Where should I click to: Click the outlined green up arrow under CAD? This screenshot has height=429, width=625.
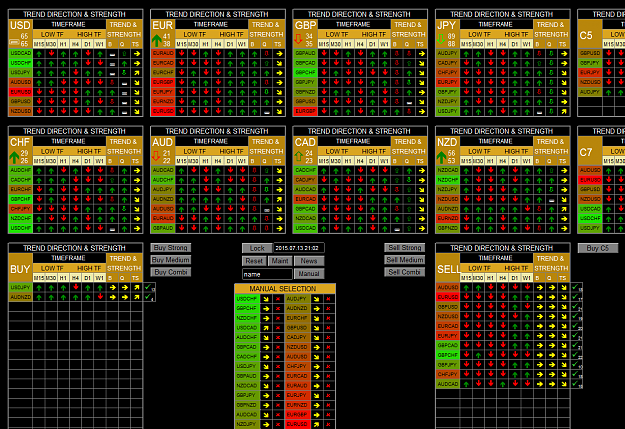click(299, 156)
